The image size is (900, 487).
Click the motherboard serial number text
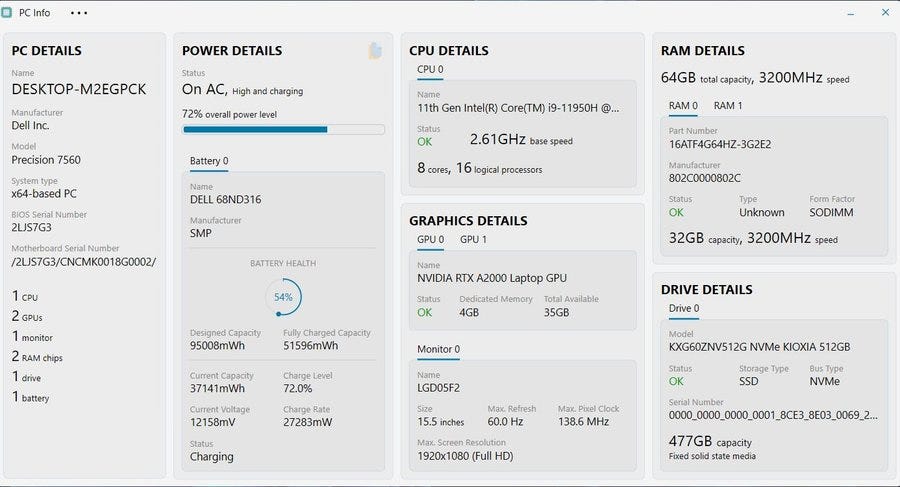click(84, 262)
